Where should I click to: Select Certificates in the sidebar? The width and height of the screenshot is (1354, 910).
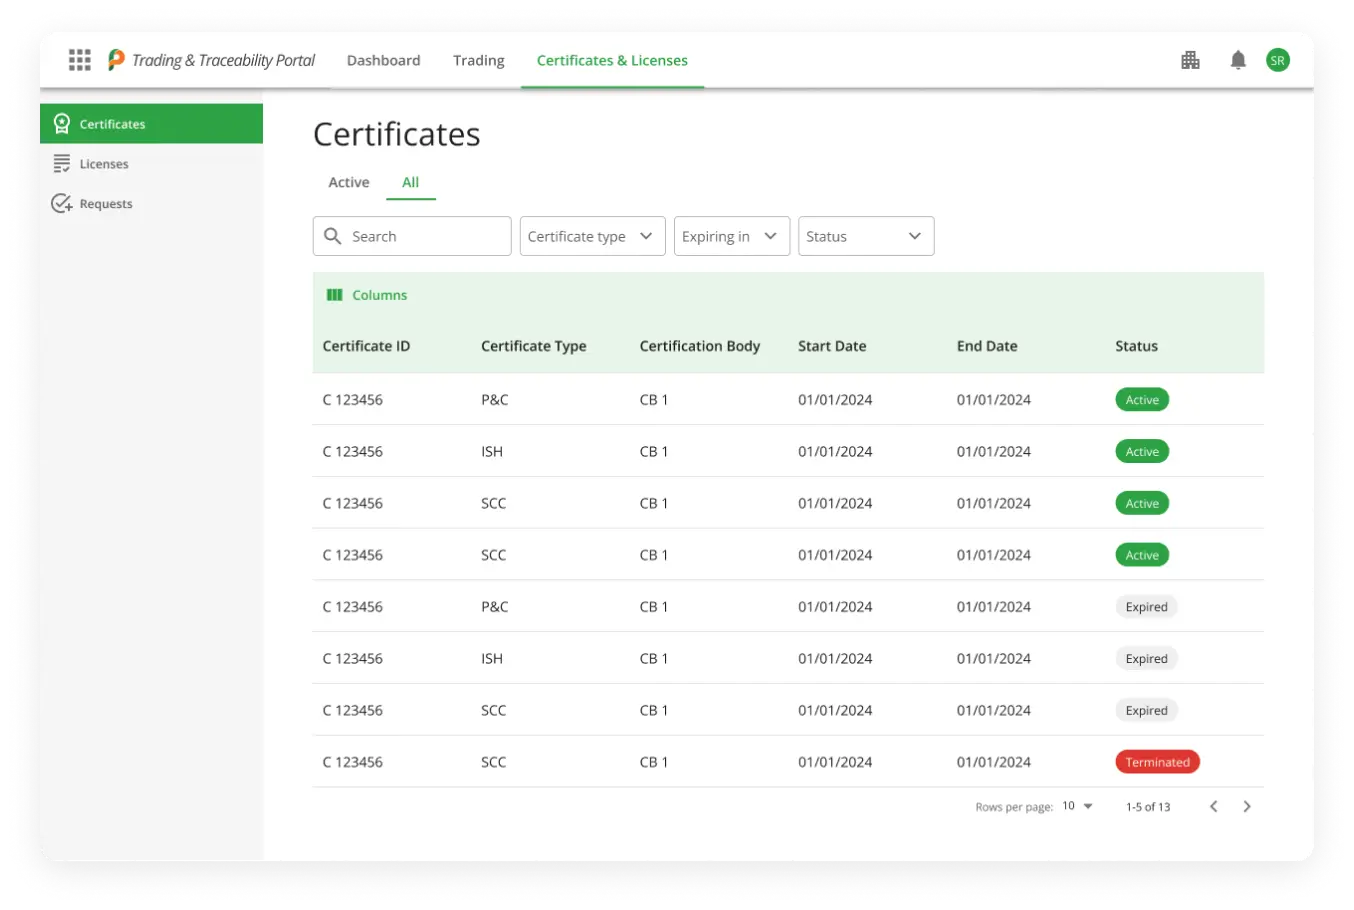coord(112,124)
